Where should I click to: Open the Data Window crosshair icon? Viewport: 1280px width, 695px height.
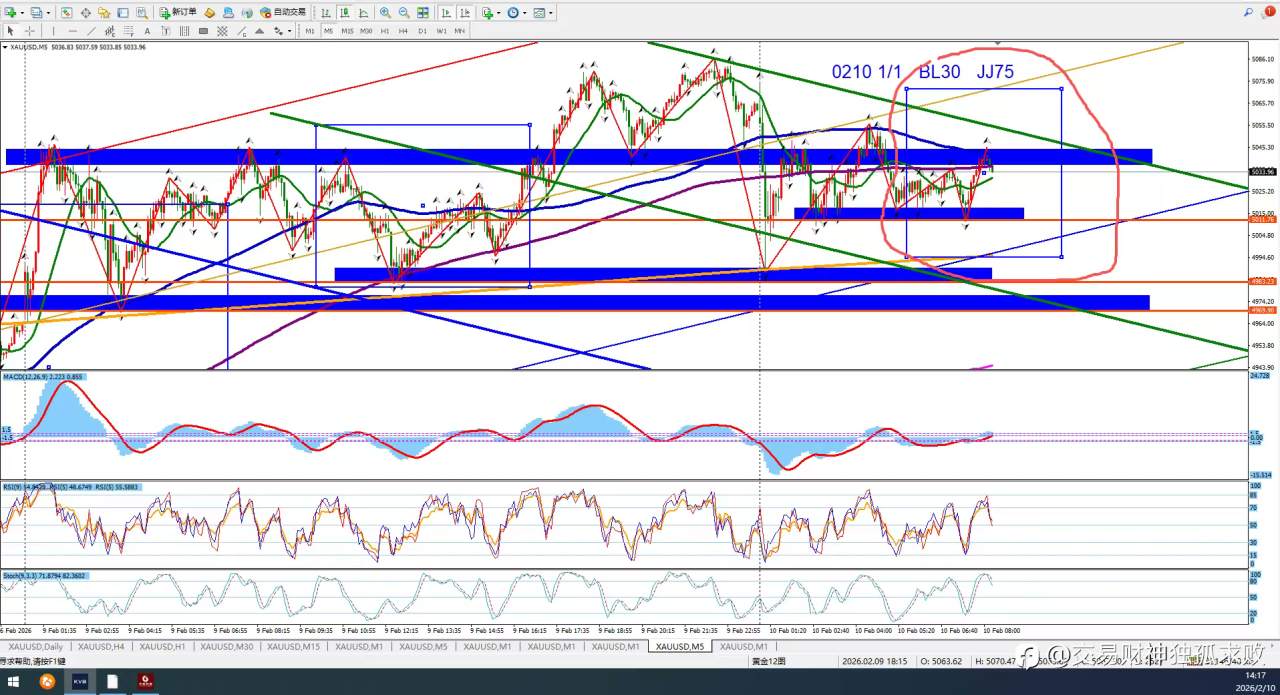pos(85,13)
